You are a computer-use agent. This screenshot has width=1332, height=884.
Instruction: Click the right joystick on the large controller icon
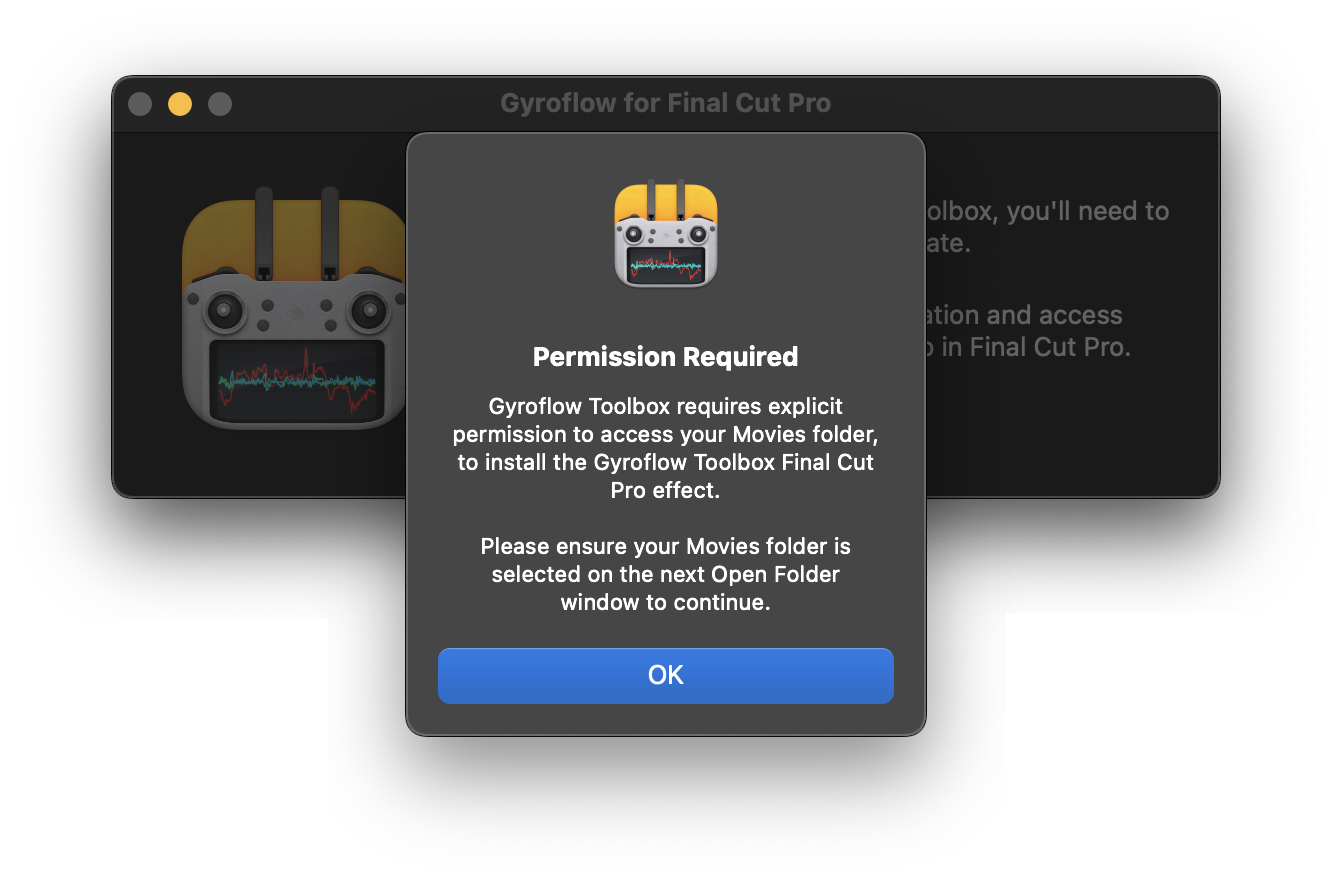click(368, 310)
